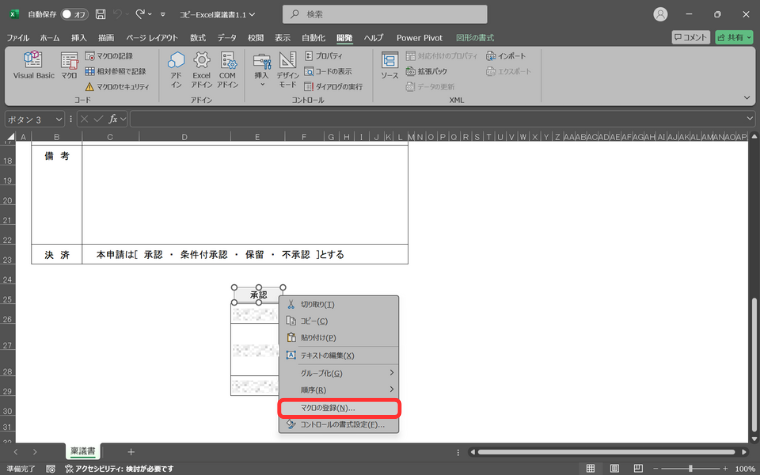
Task: Click the zoom slider in status bar
Action: [690, 468]
